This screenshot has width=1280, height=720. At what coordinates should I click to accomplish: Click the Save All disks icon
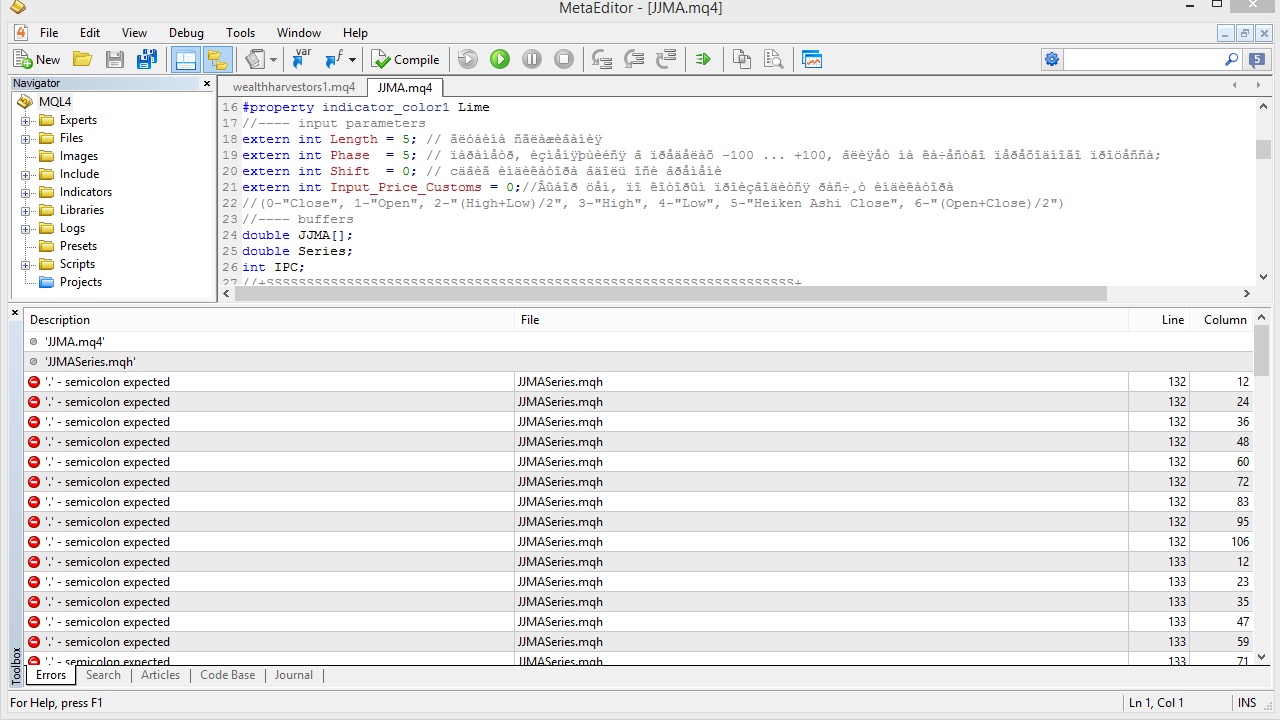(x=147, y=60)
